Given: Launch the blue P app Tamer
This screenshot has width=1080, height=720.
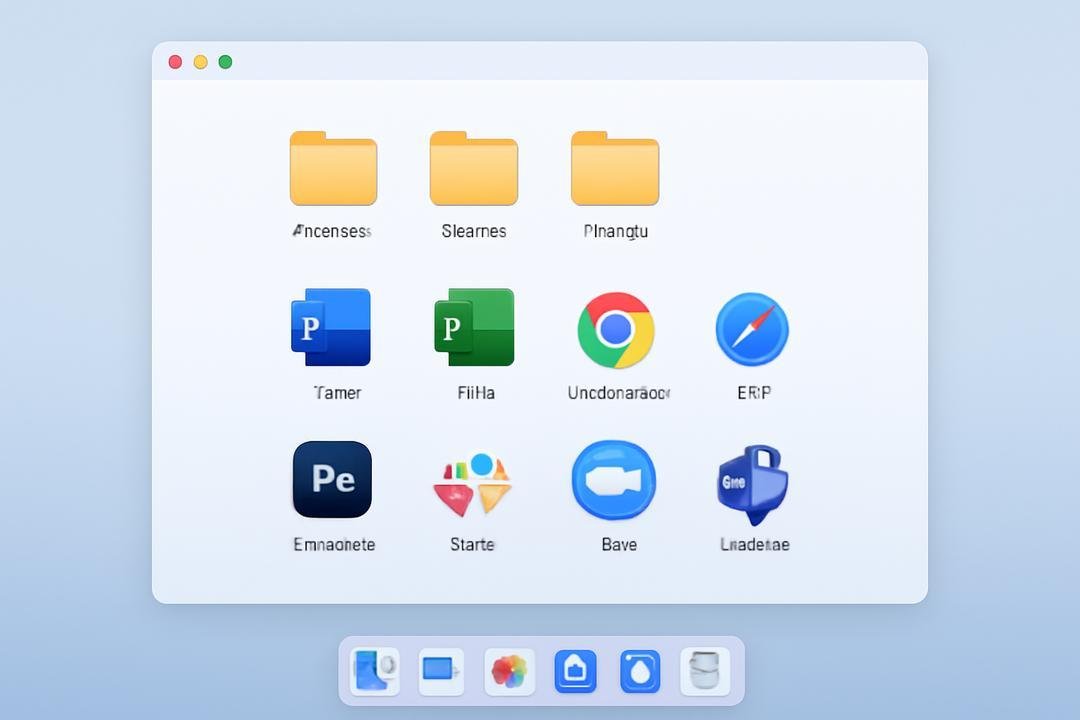Looking at the screenshot, I should (x=331, y=327).
